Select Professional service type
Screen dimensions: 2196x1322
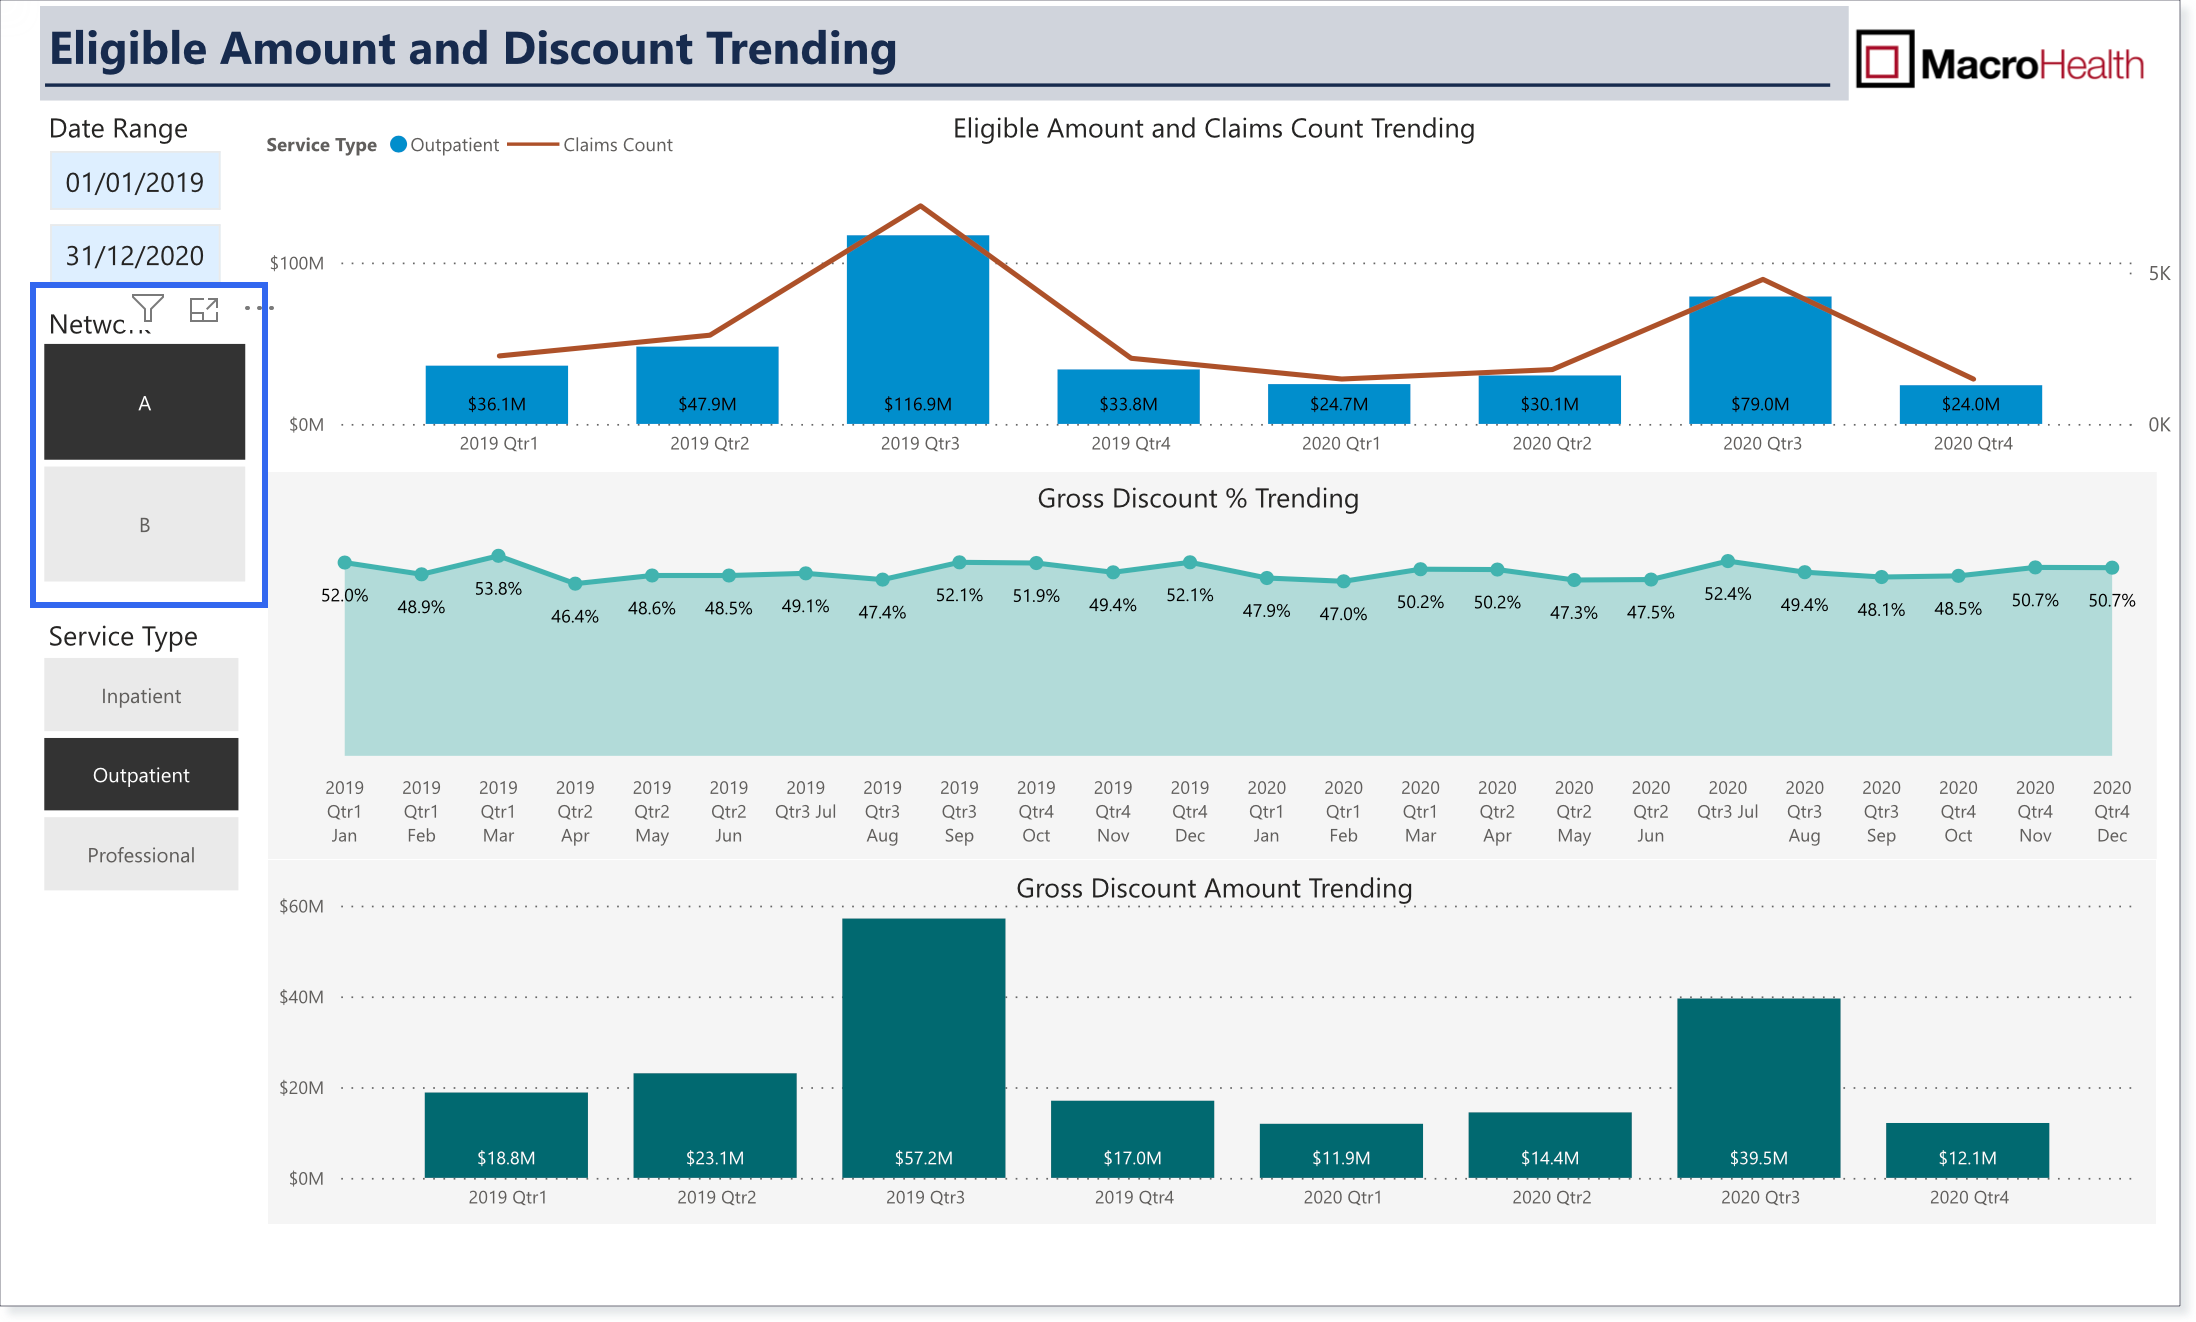point(141,854)
